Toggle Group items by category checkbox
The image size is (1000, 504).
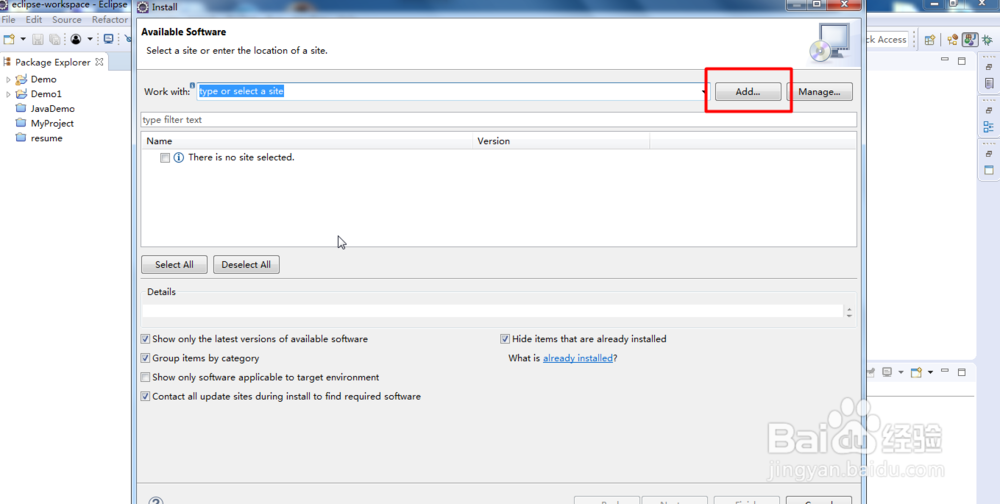145,359
